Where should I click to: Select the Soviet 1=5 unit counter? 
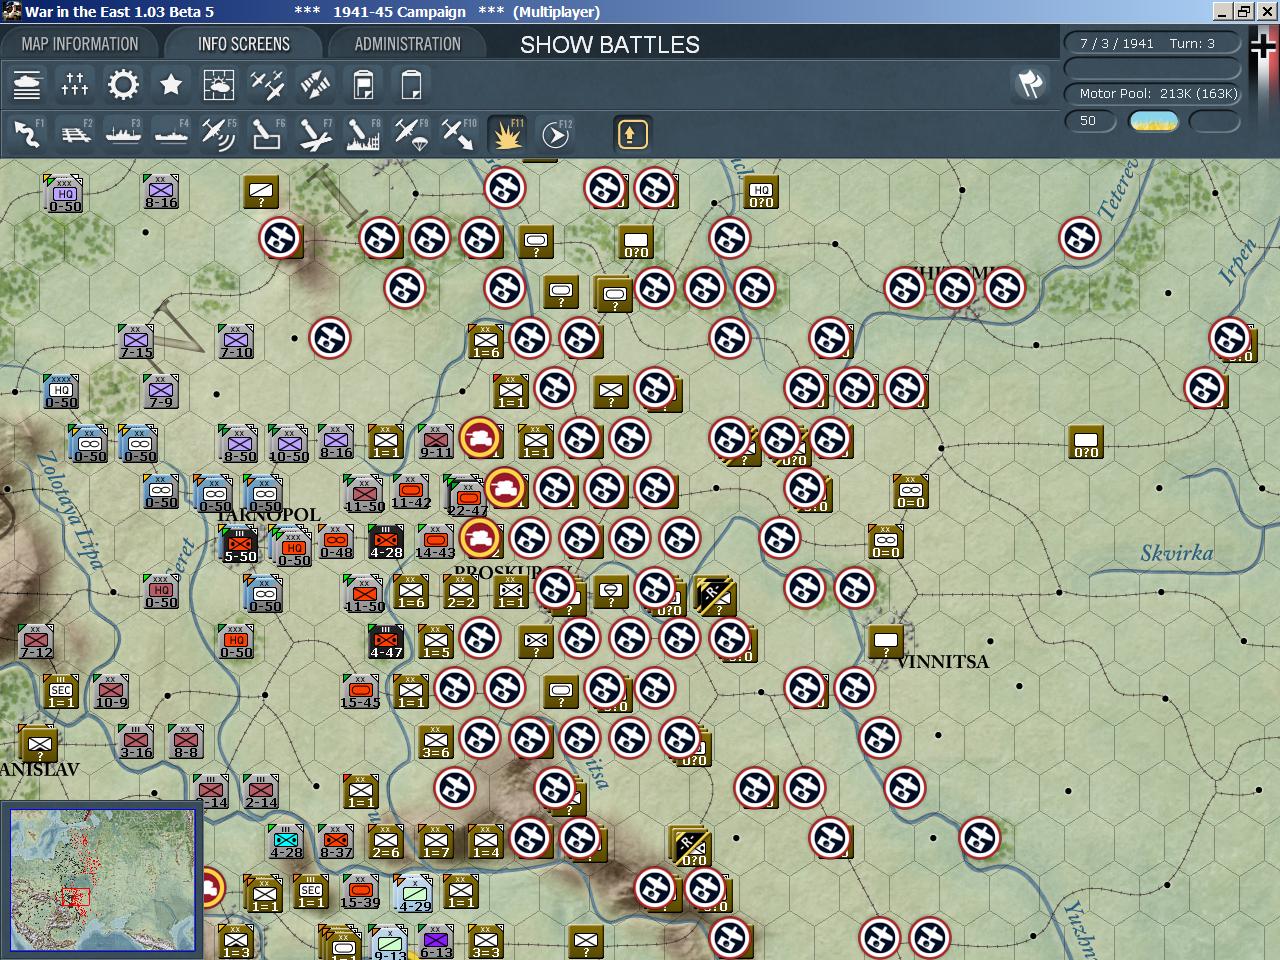coord(435,642)
